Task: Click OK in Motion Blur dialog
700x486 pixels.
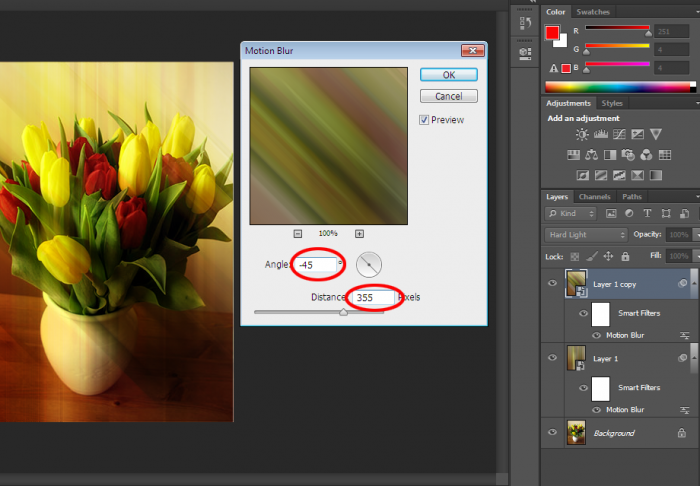Action: pyautogui.click(x=449, y=75)
